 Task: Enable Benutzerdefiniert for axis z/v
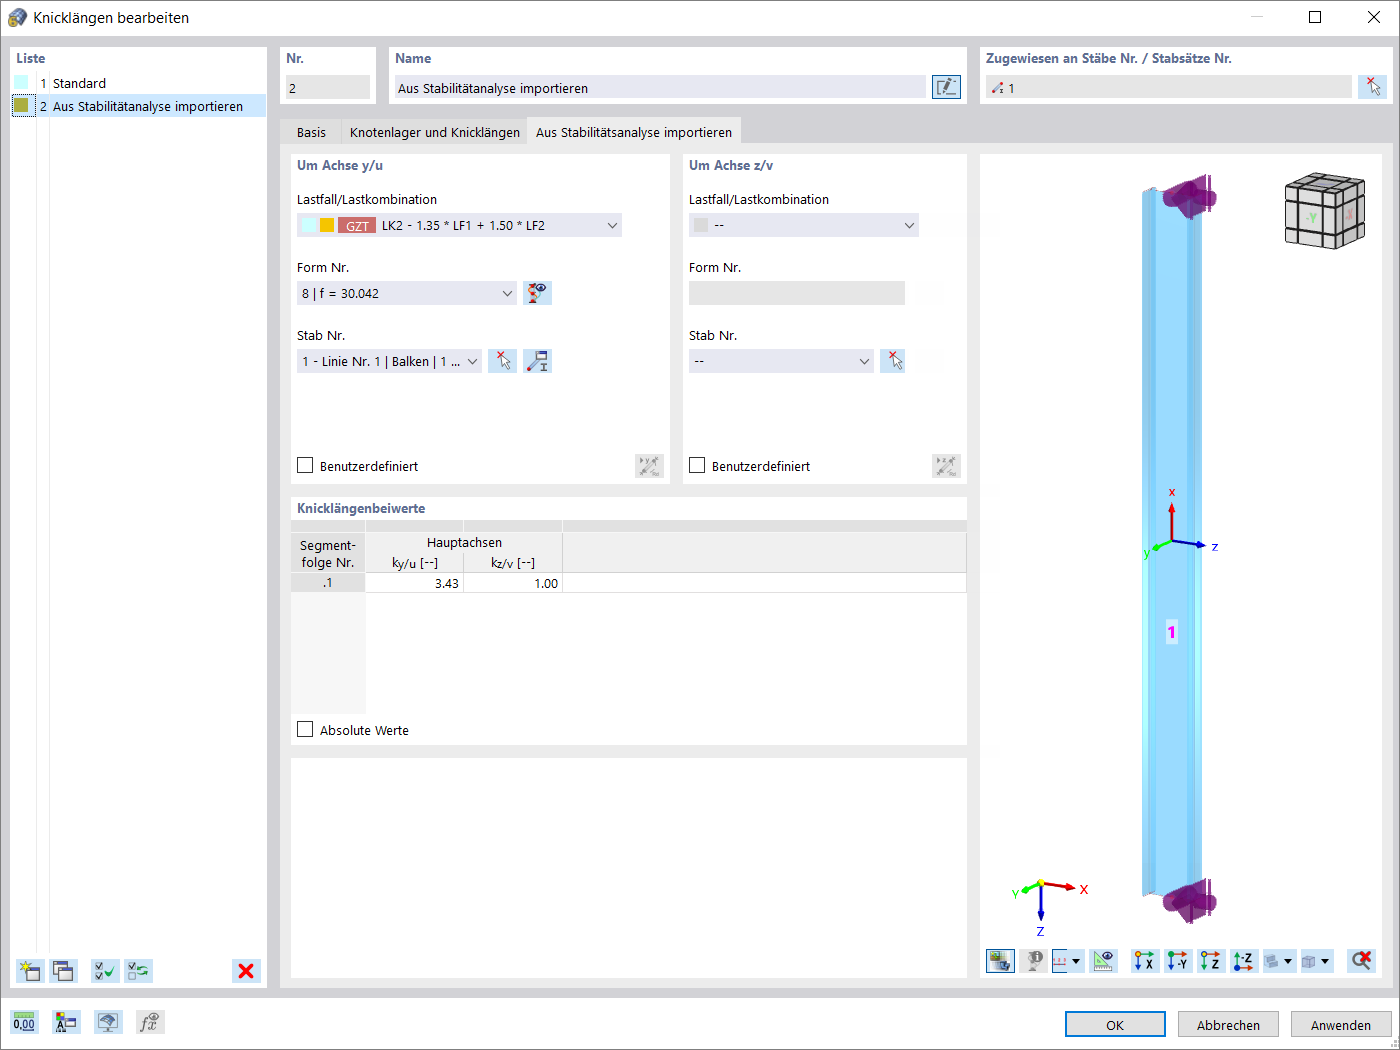(697, 465)
